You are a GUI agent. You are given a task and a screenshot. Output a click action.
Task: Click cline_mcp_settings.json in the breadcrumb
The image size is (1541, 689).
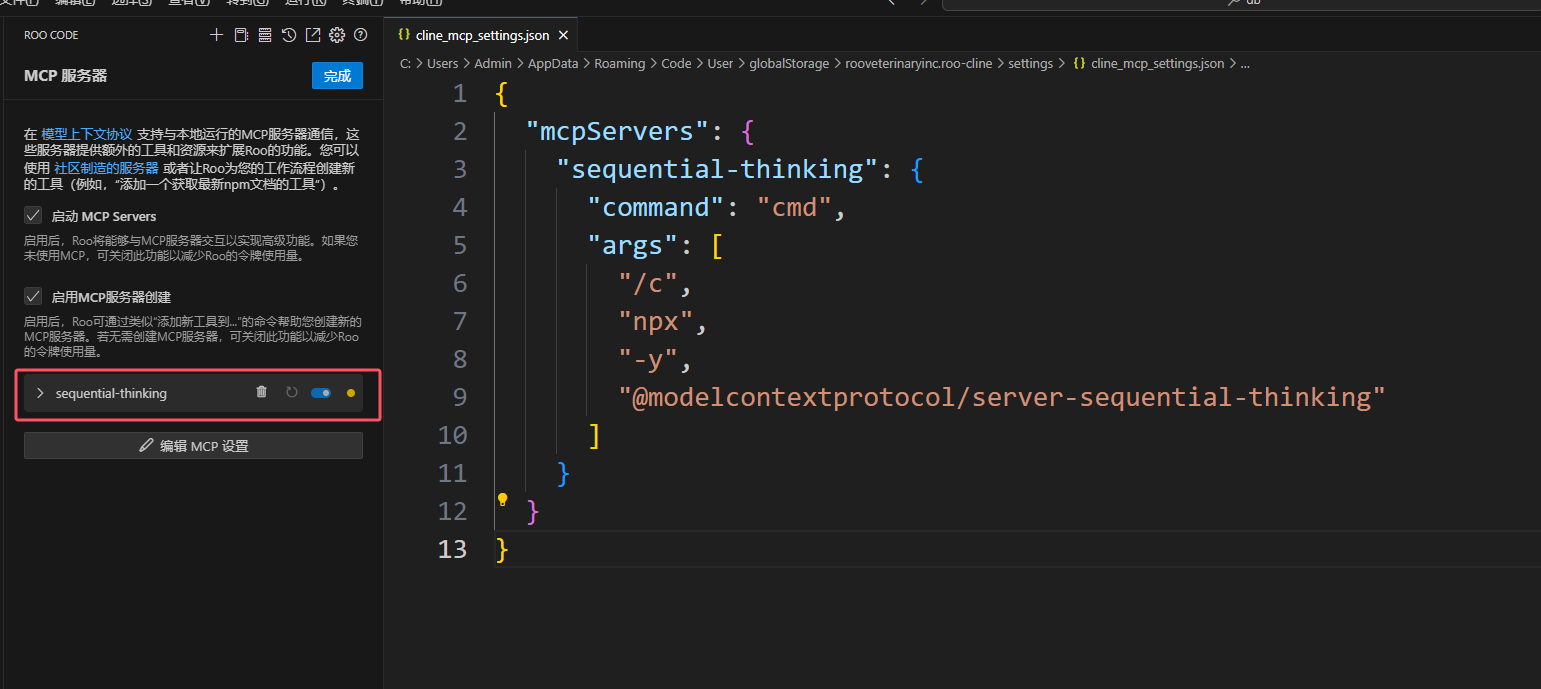coord(1157,63)
